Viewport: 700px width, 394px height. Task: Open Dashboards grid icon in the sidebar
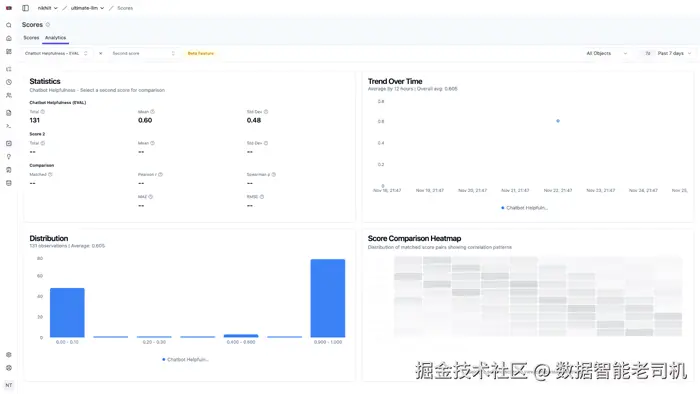tap(8, 51)
